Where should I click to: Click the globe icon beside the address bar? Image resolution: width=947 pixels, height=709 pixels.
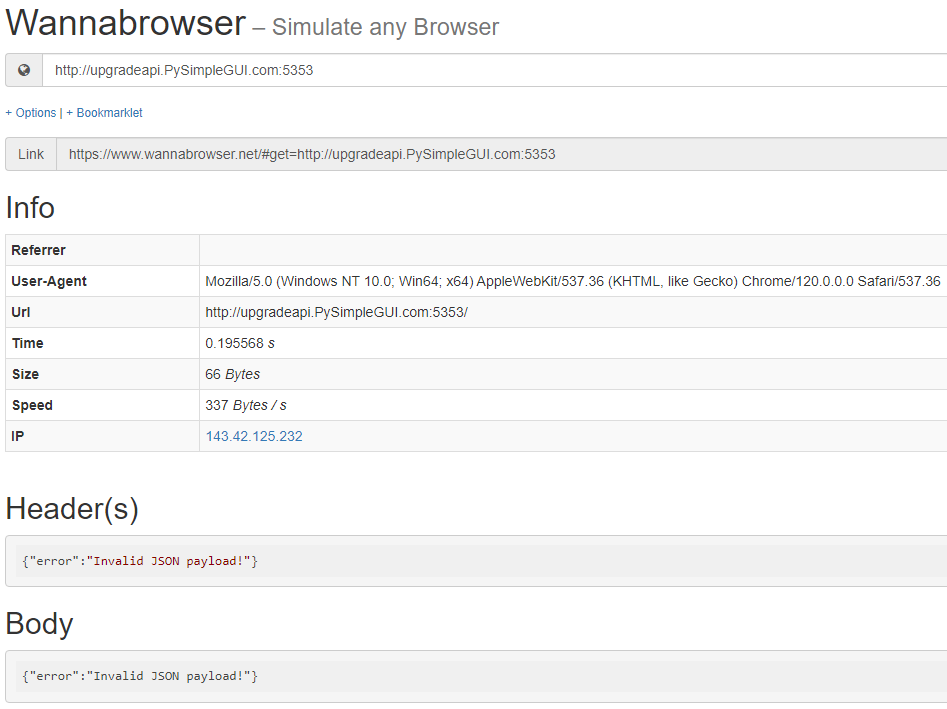click(x=22, y=70)
